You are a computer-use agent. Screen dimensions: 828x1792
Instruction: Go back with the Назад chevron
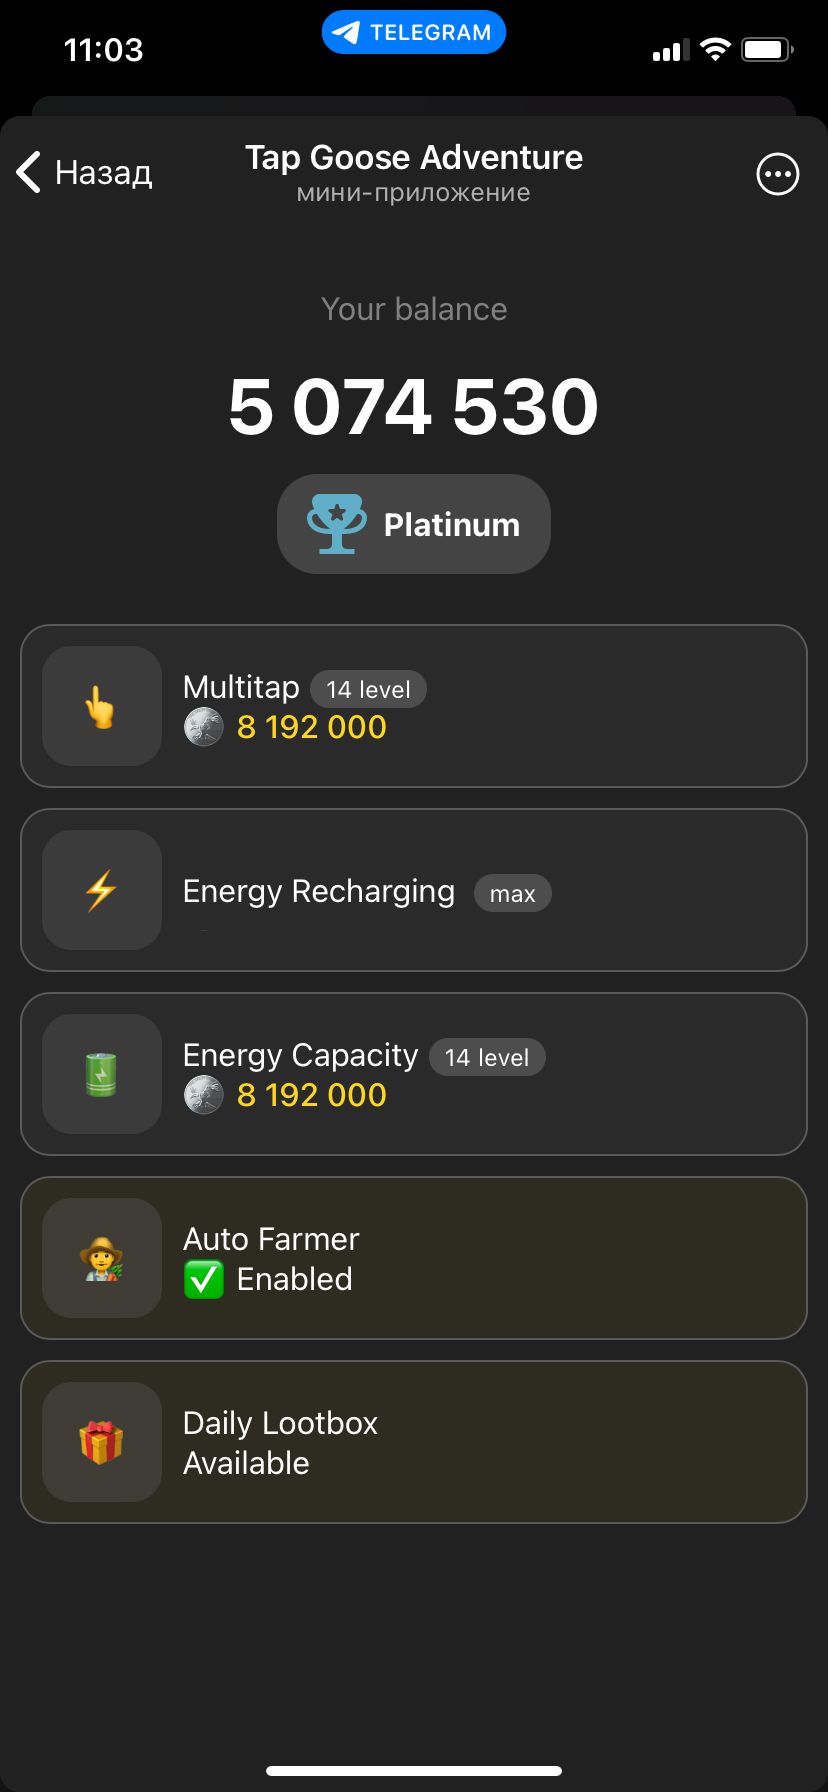click(x=30, y=172)
